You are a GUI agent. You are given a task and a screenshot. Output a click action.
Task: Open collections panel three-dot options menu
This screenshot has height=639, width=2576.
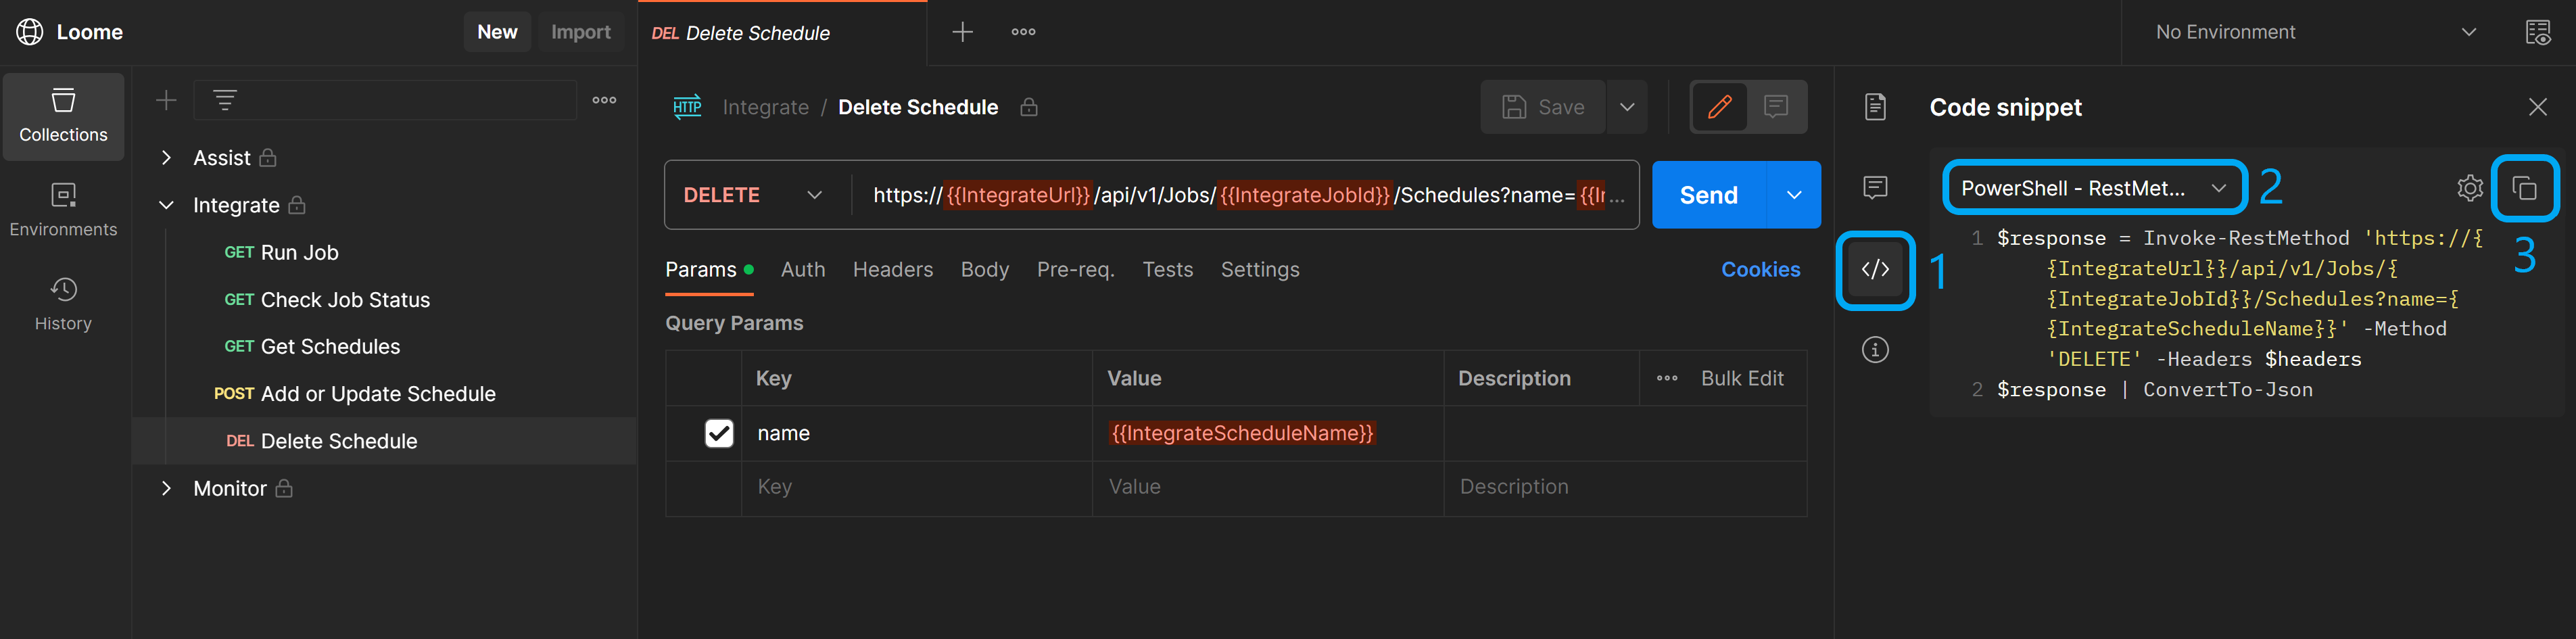[x=604, y=100]
